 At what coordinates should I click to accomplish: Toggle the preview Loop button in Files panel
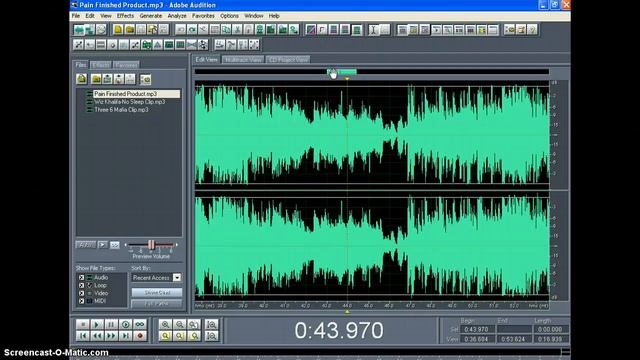(x=115, y=245)
